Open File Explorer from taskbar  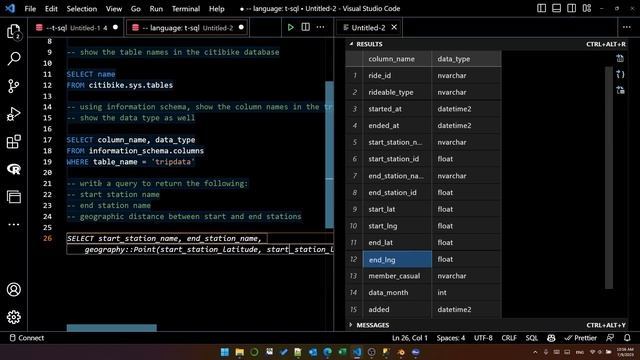click(239, 352)
